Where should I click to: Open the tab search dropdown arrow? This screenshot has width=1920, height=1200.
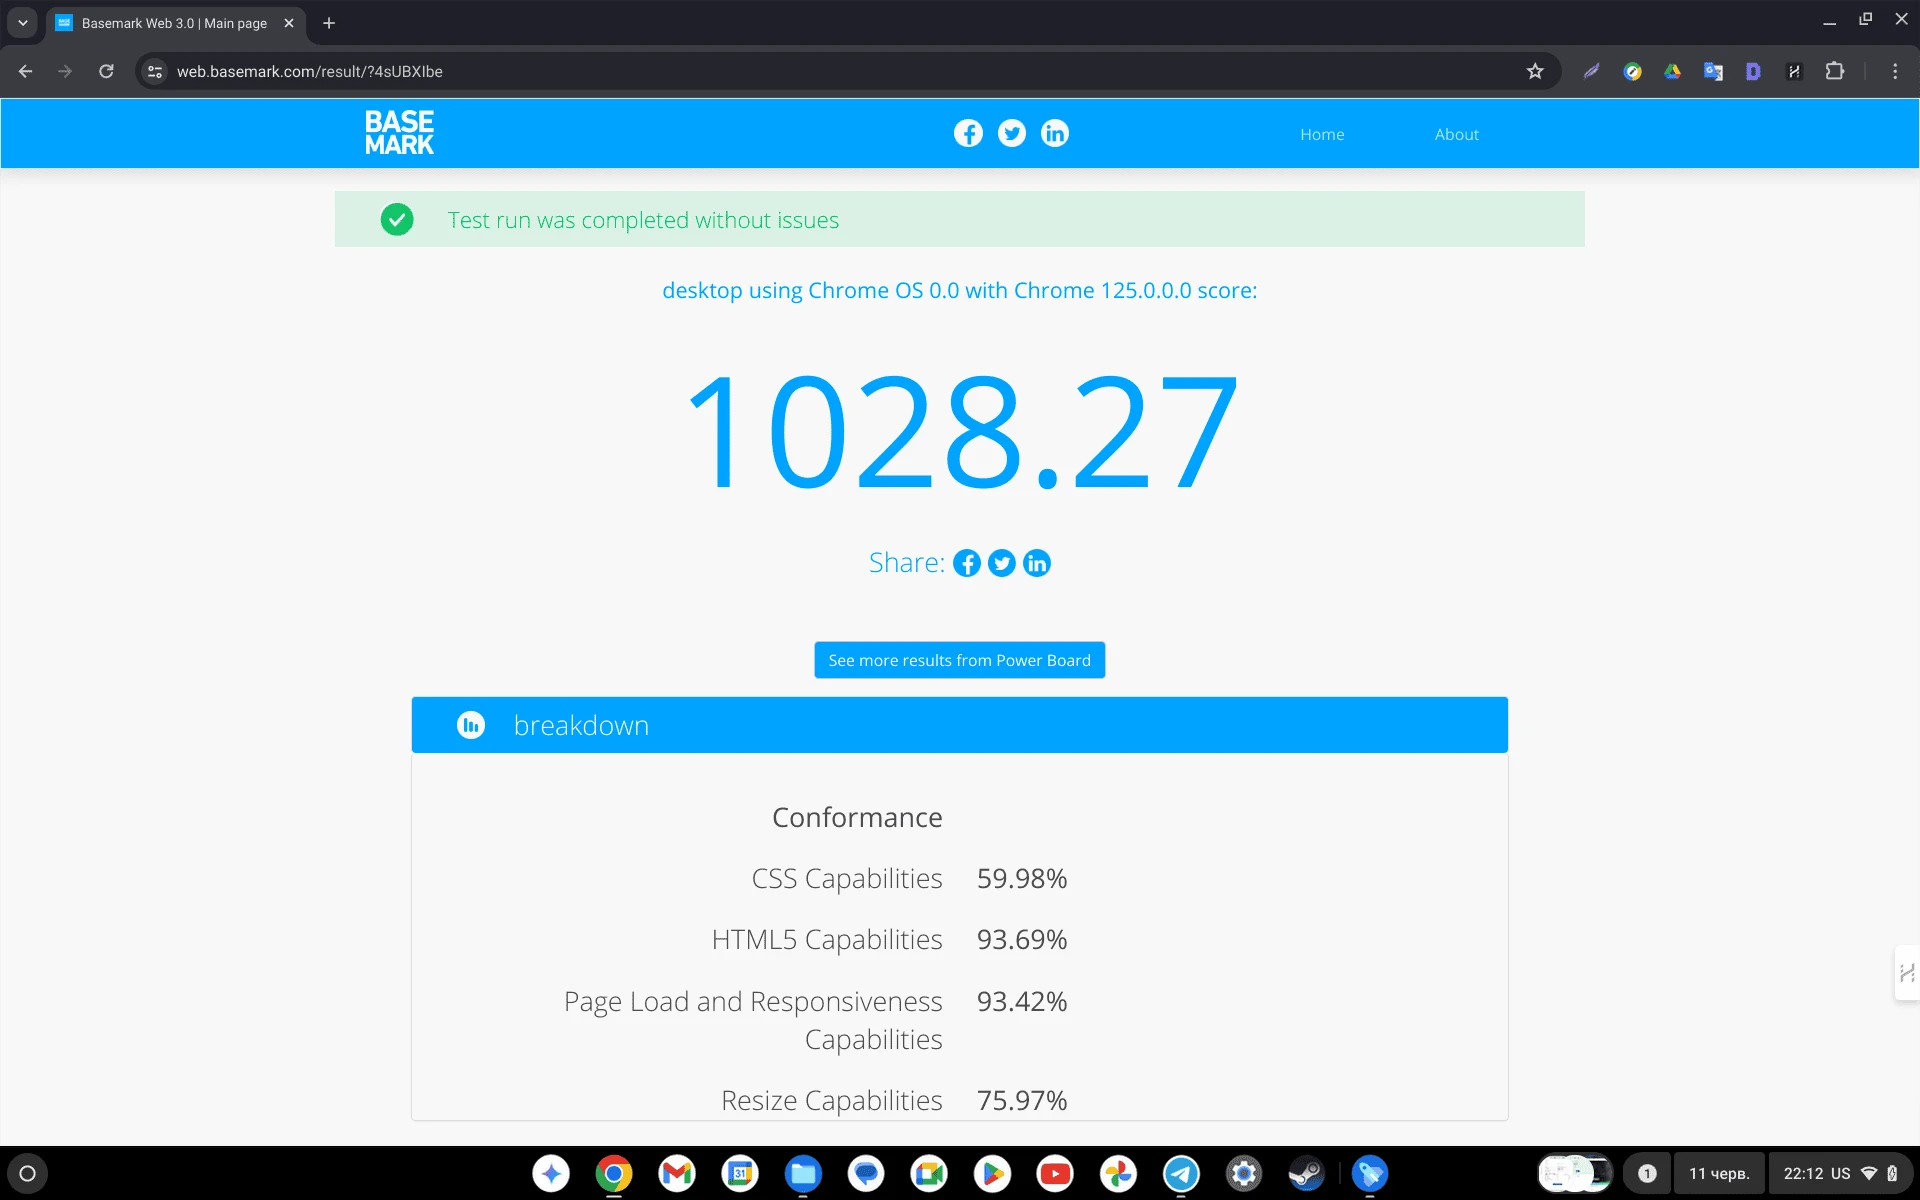click(23, 22)
